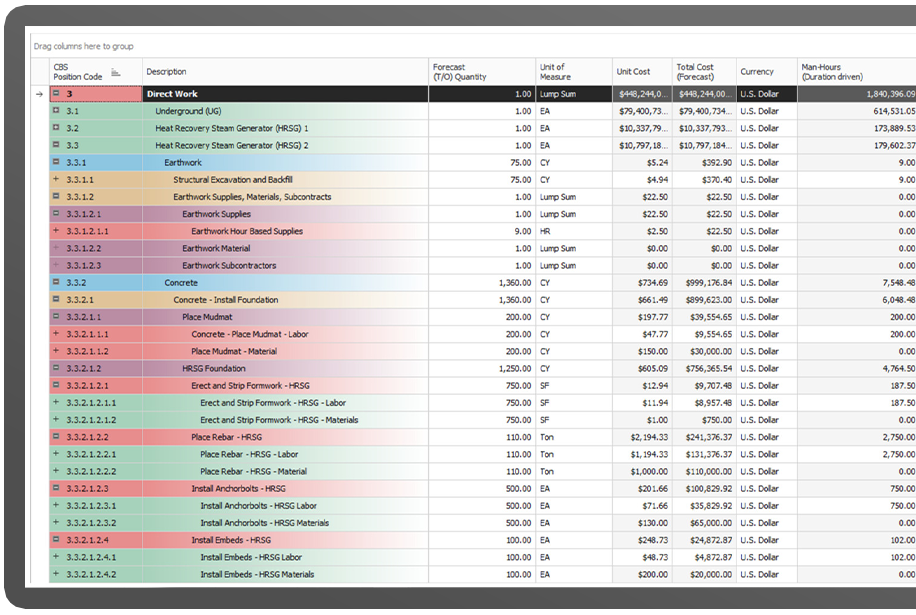Collapse row 3.3 HRSG 2

point(56,145)
